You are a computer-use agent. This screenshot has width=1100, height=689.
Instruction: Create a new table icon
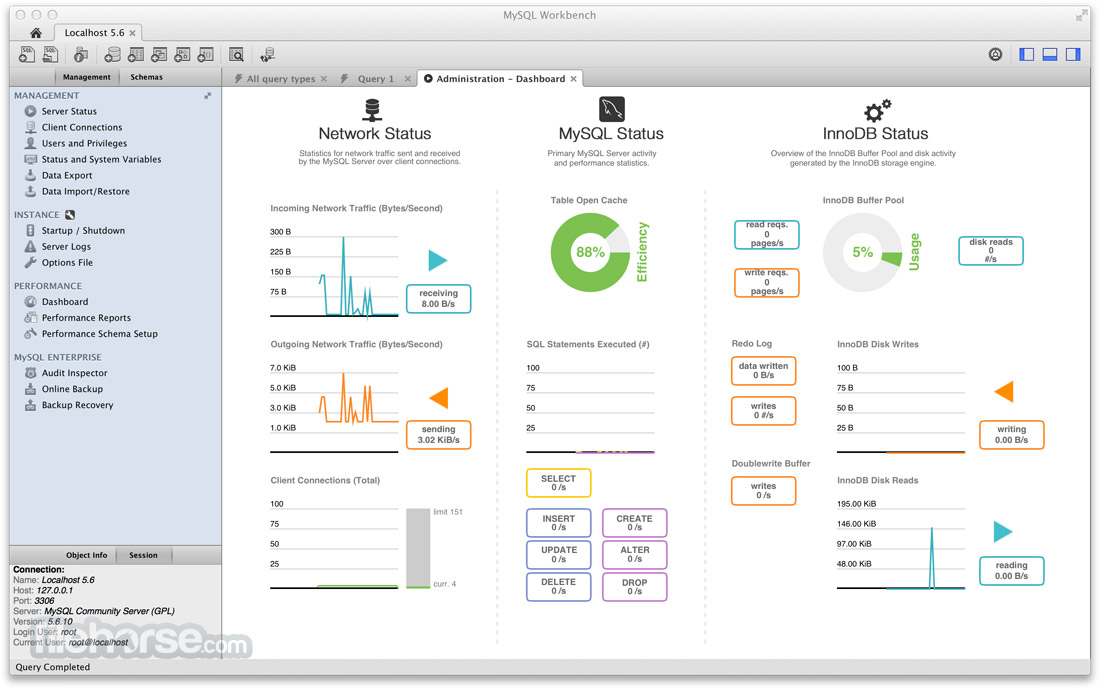pyautogui.click(x=136, y=54)
